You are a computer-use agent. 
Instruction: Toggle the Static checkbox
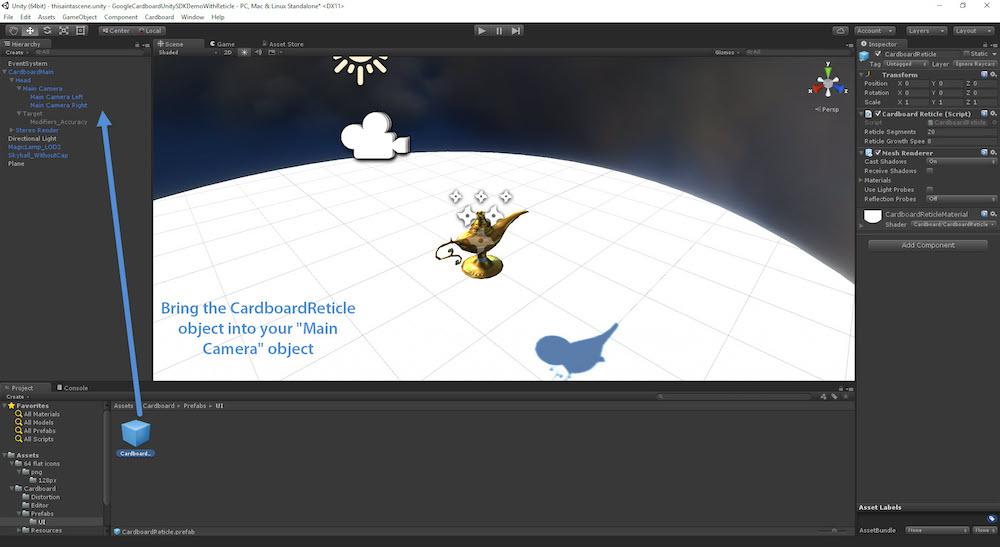coord(965,53)
